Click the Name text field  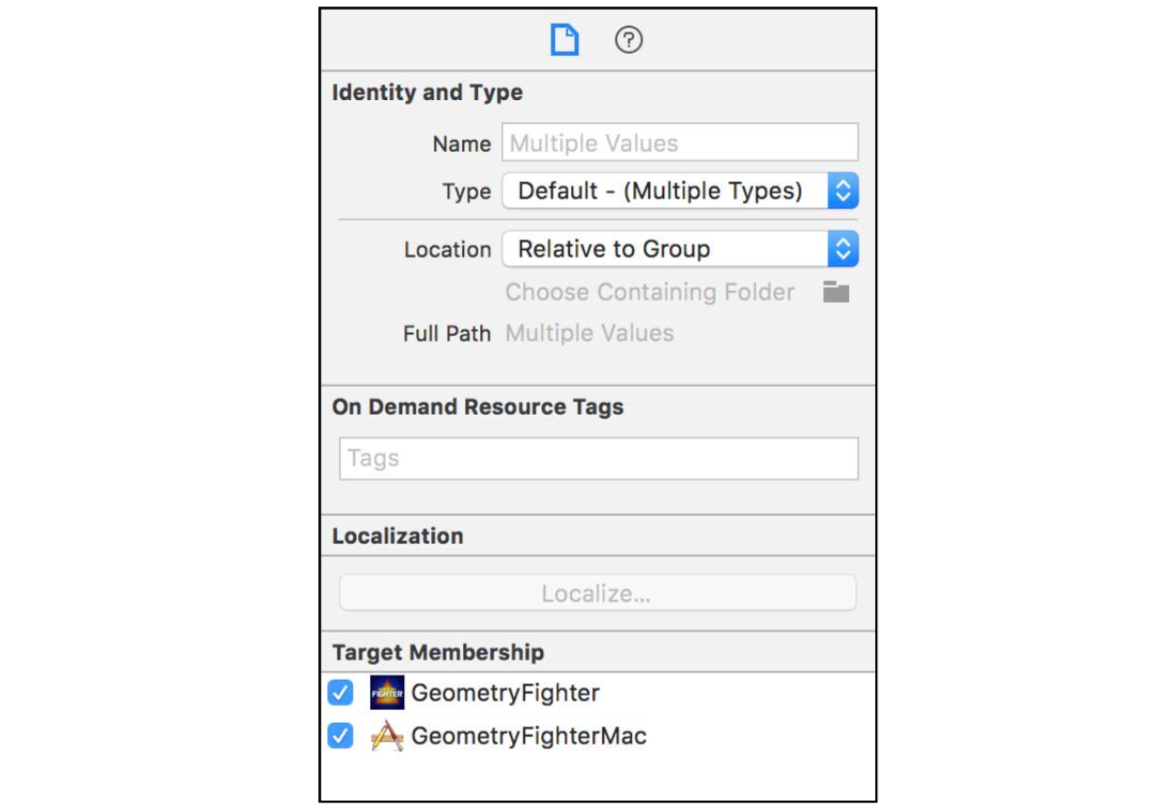coord(680,143)
